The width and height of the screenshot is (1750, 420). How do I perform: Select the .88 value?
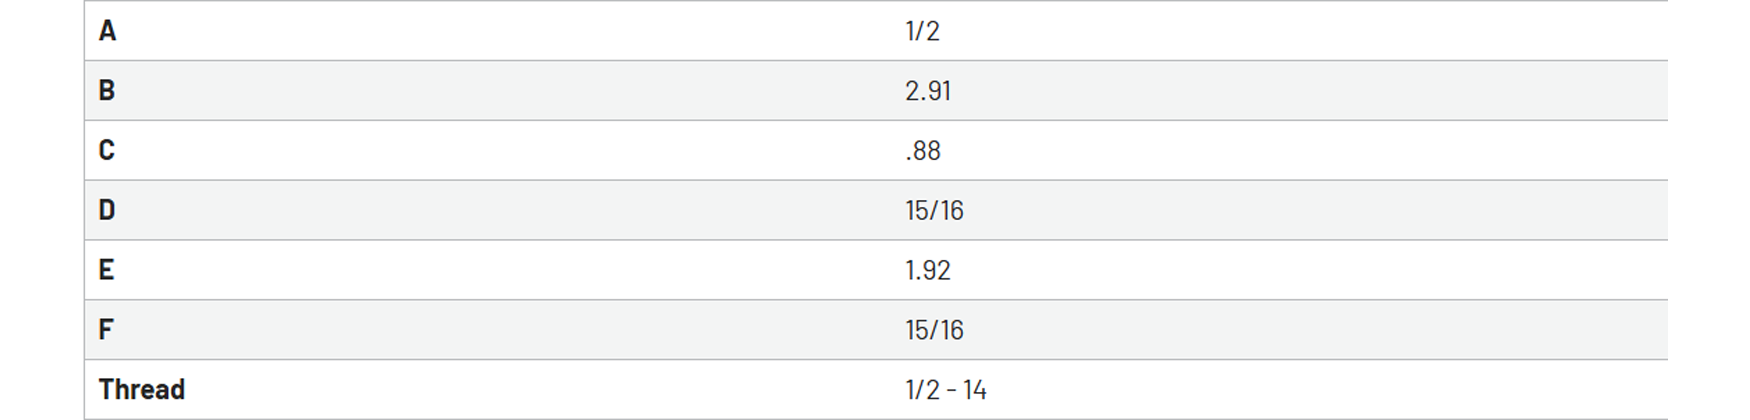click(923, 151)
